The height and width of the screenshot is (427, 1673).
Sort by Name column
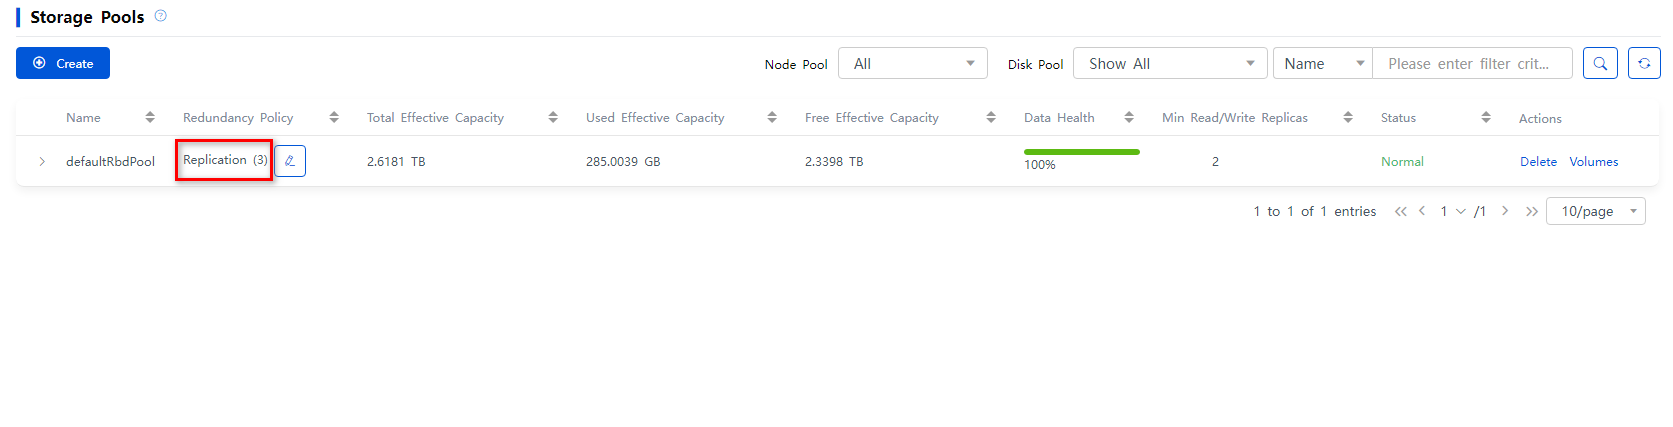coord(150,117)
